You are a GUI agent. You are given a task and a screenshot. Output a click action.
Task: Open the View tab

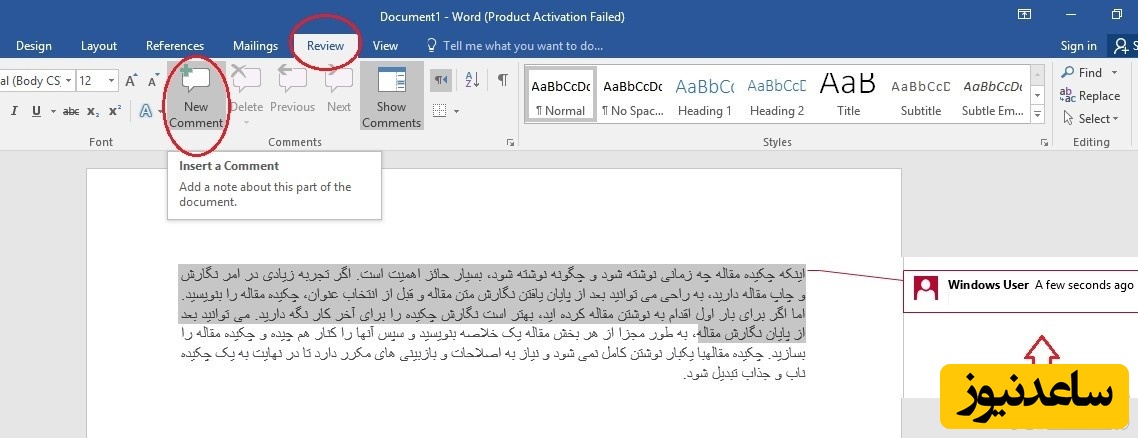(385, 46)
